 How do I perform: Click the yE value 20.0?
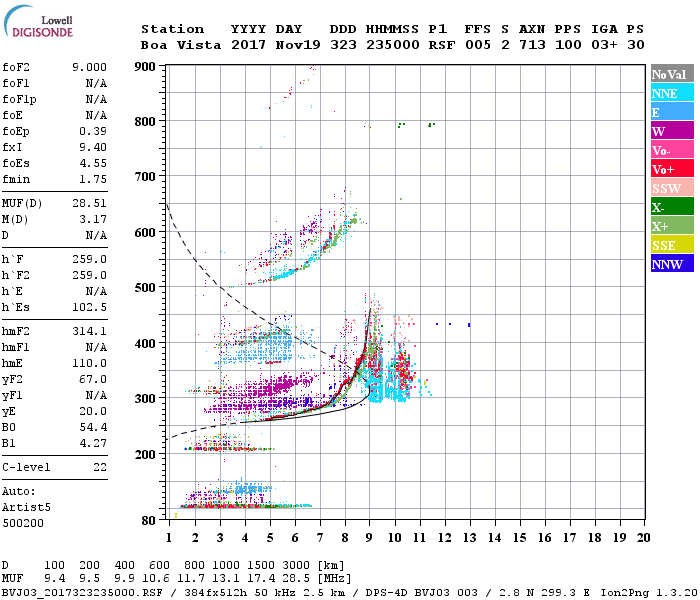(93, 411)
